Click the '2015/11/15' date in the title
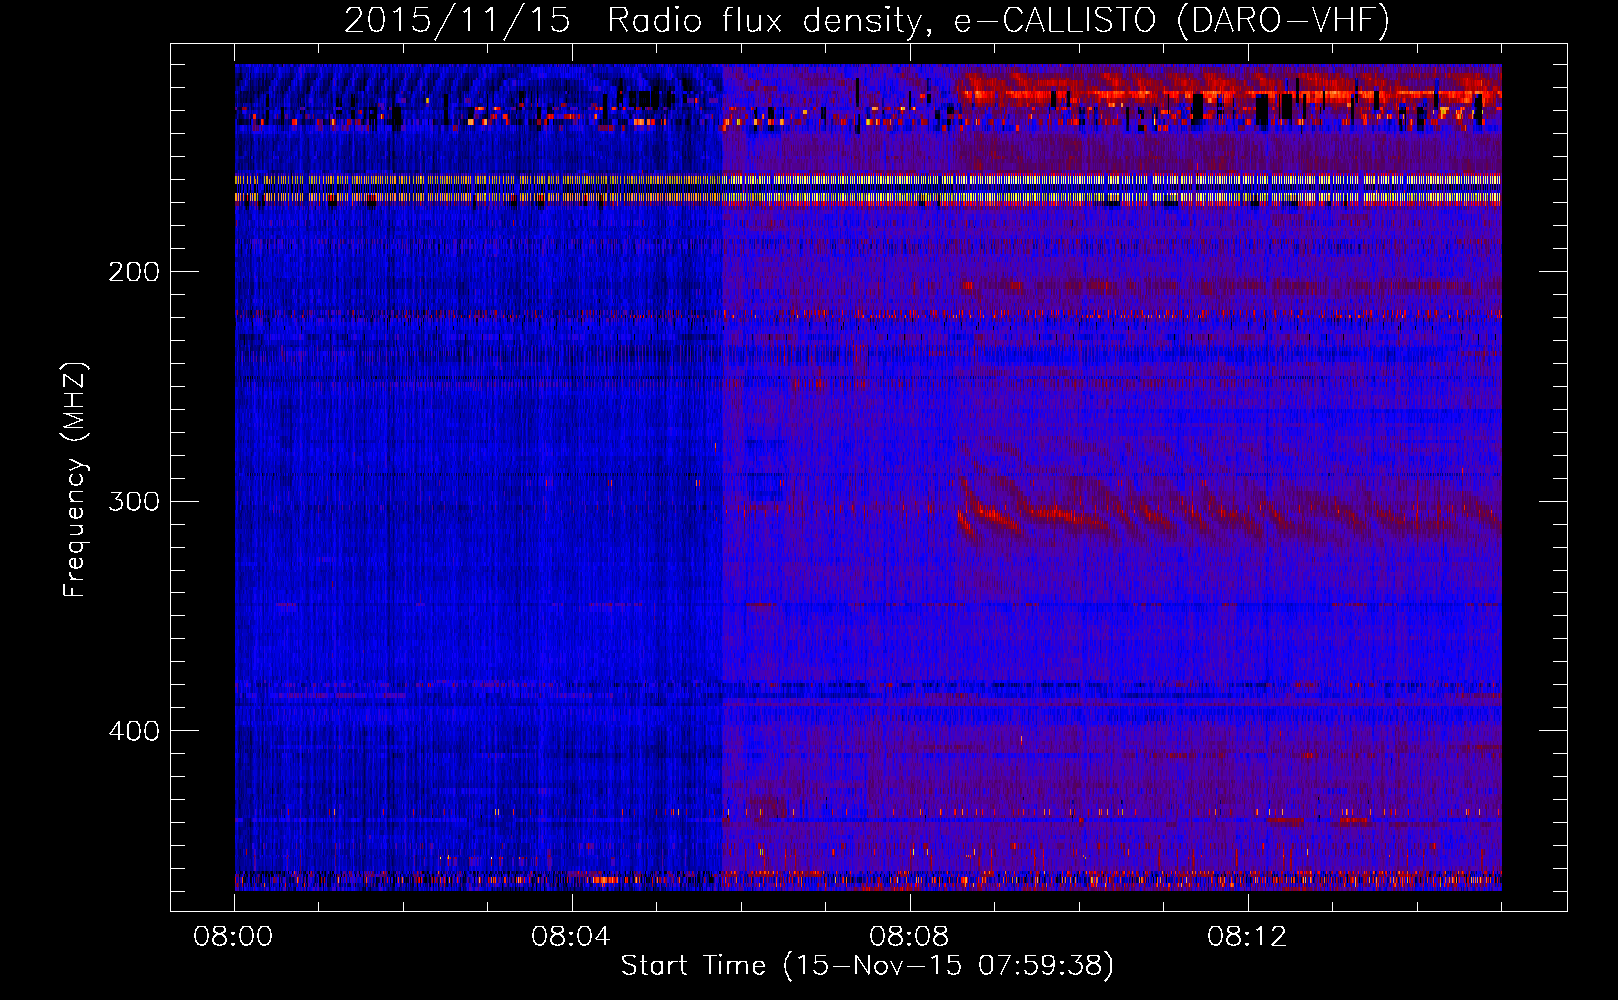Screen dimensions: 1618x1000 457,21
